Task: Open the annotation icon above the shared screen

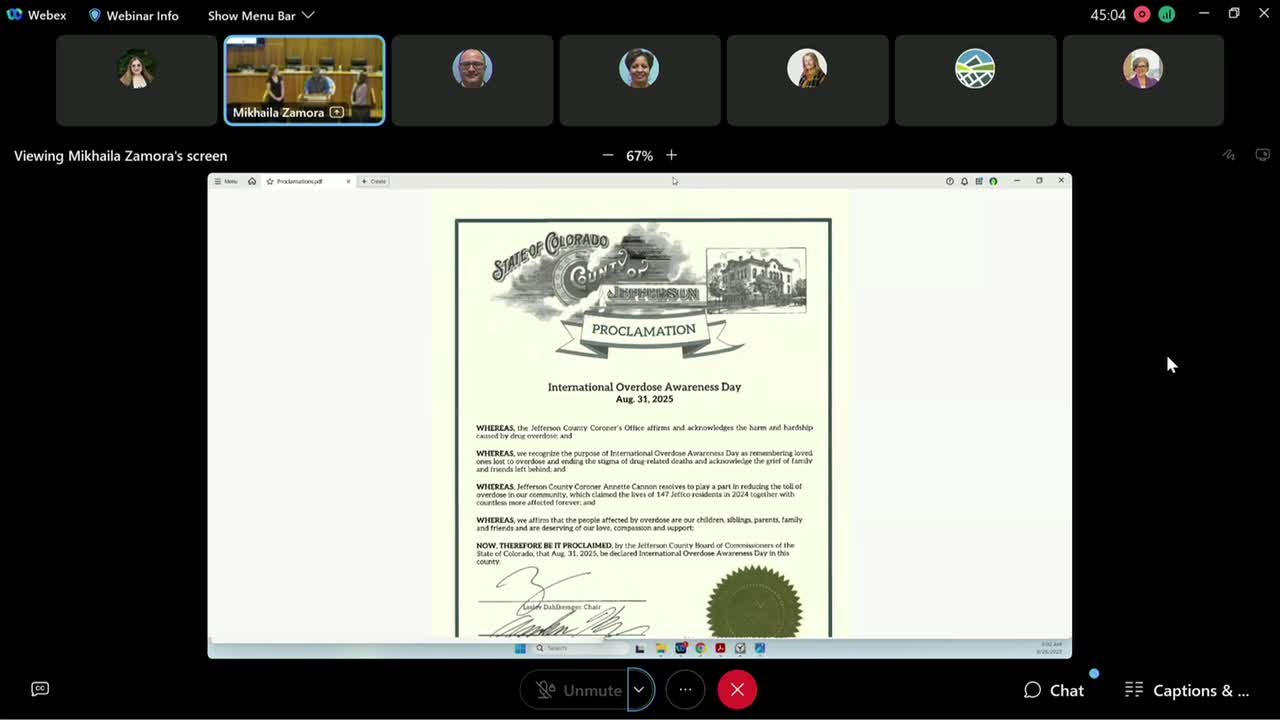Action: coord(1229,155)
